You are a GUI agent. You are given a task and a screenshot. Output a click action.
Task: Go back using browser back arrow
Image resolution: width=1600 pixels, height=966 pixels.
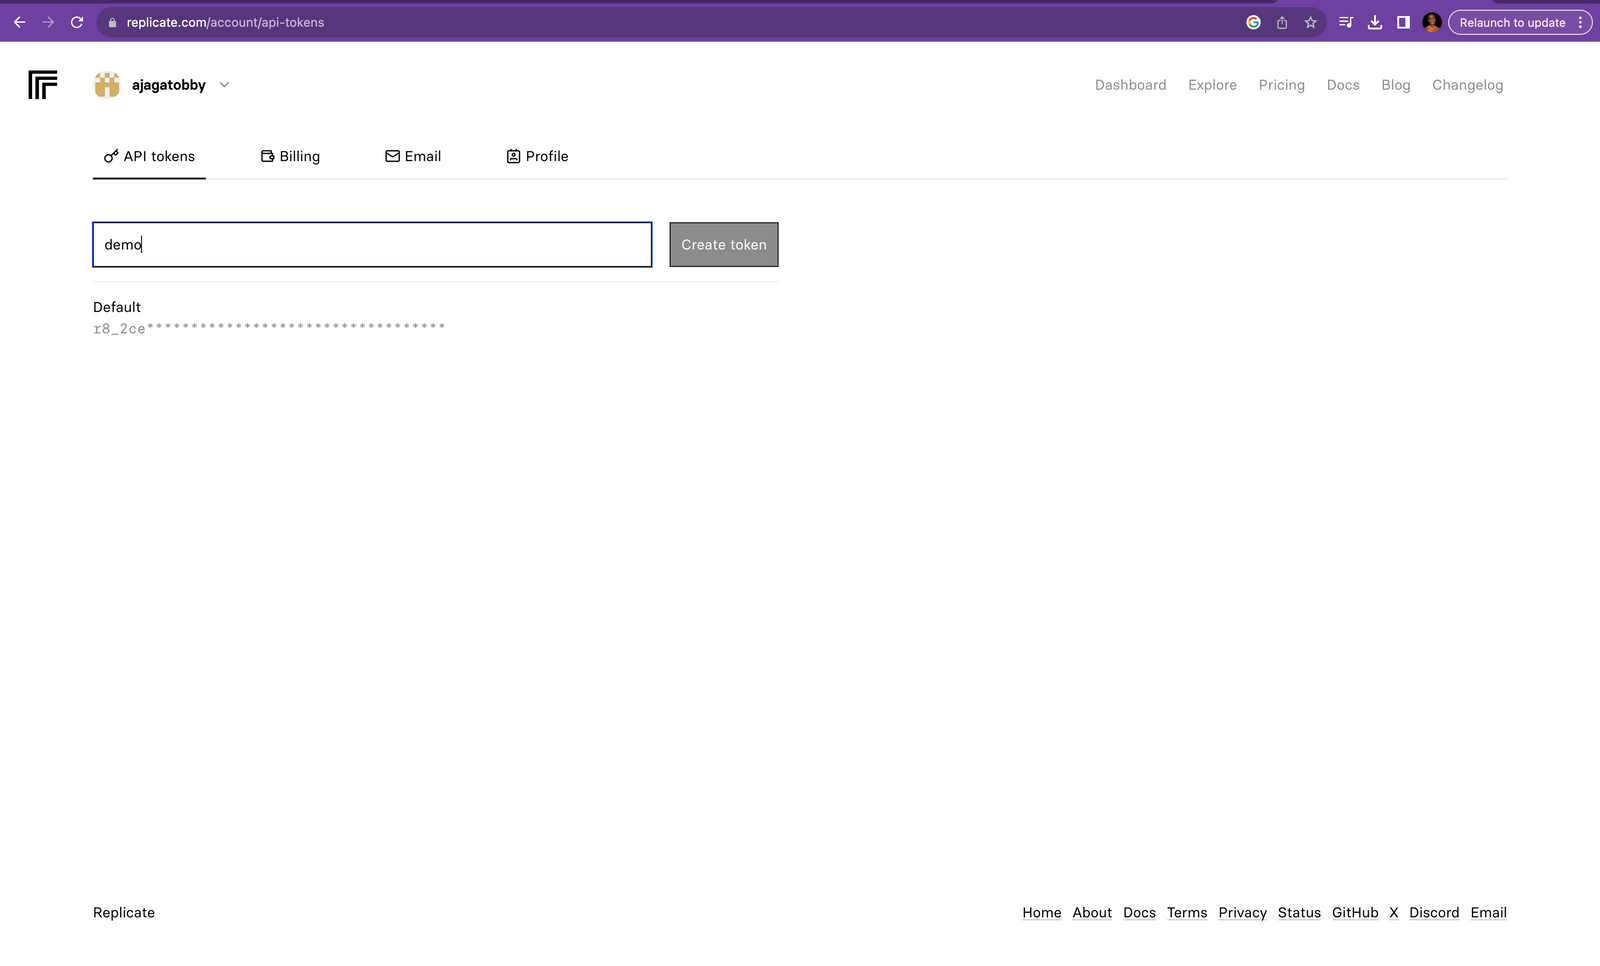pyautogui.click(x=20, y=22)
